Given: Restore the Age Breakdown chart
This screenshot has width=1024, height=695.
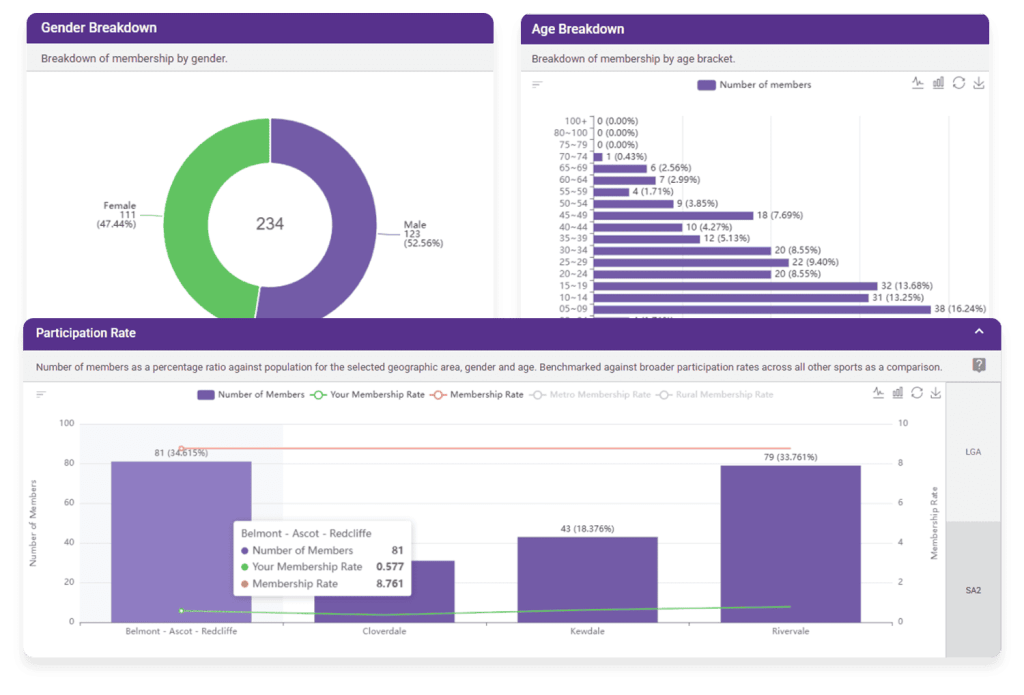Looking at the screenshot, I should coord(959,84).
